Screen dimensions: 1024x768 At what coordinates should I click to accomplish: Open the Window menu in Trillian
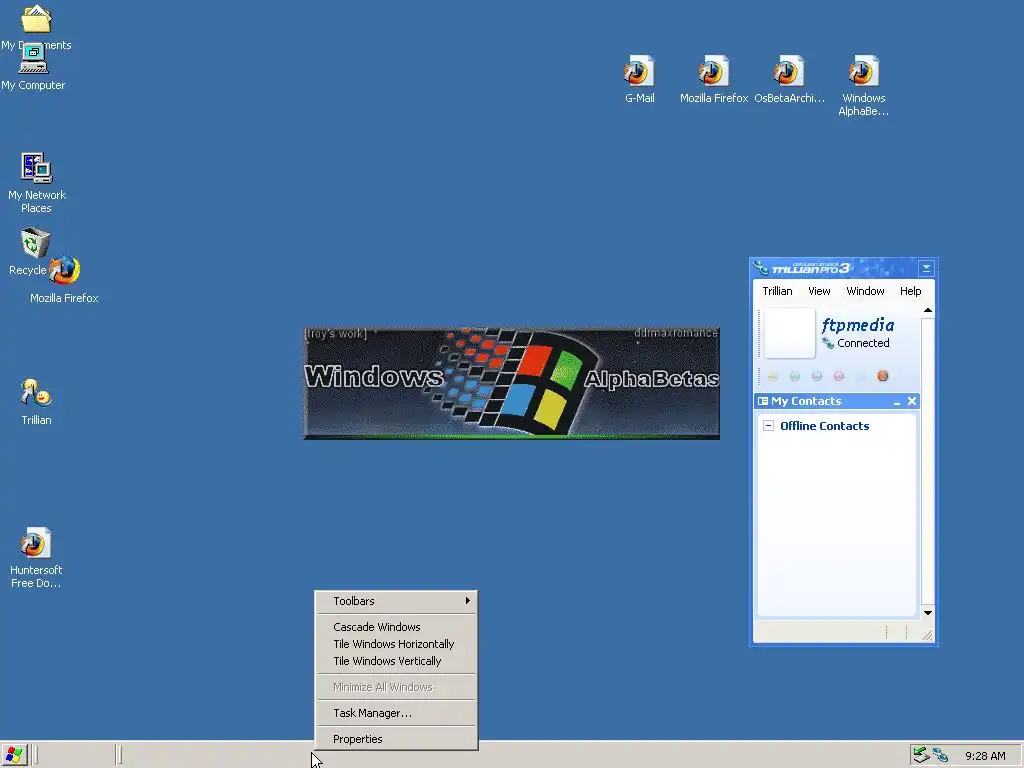[x=865, y=291]
